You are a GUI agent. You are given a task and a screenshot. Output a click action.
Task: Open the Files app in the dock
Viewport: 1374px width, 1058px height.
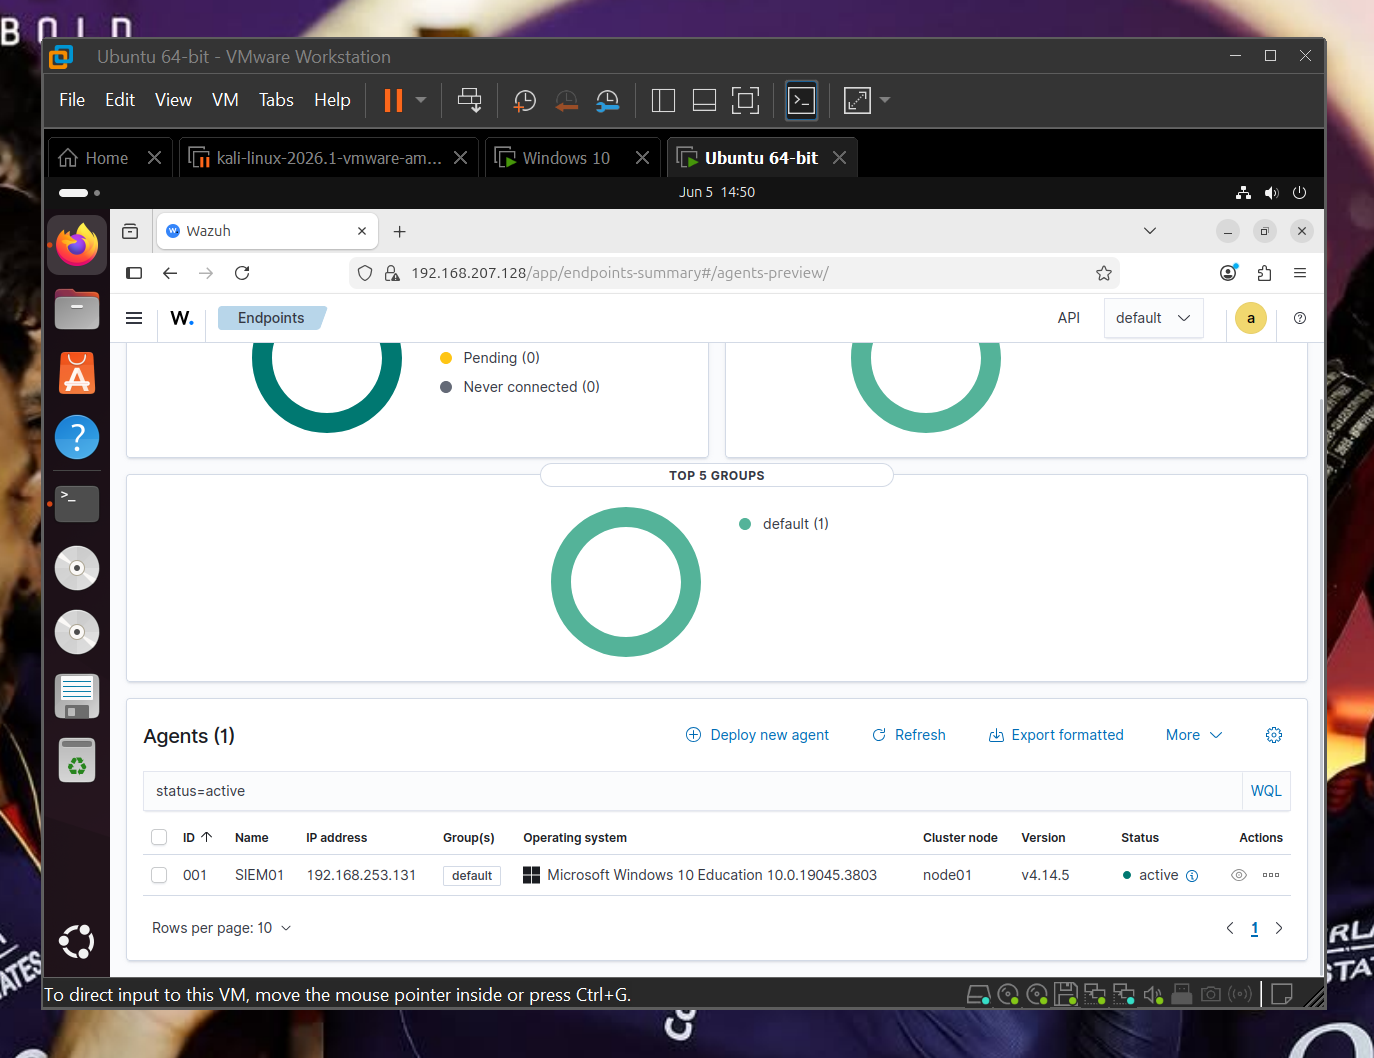click(x=77, y=309)
